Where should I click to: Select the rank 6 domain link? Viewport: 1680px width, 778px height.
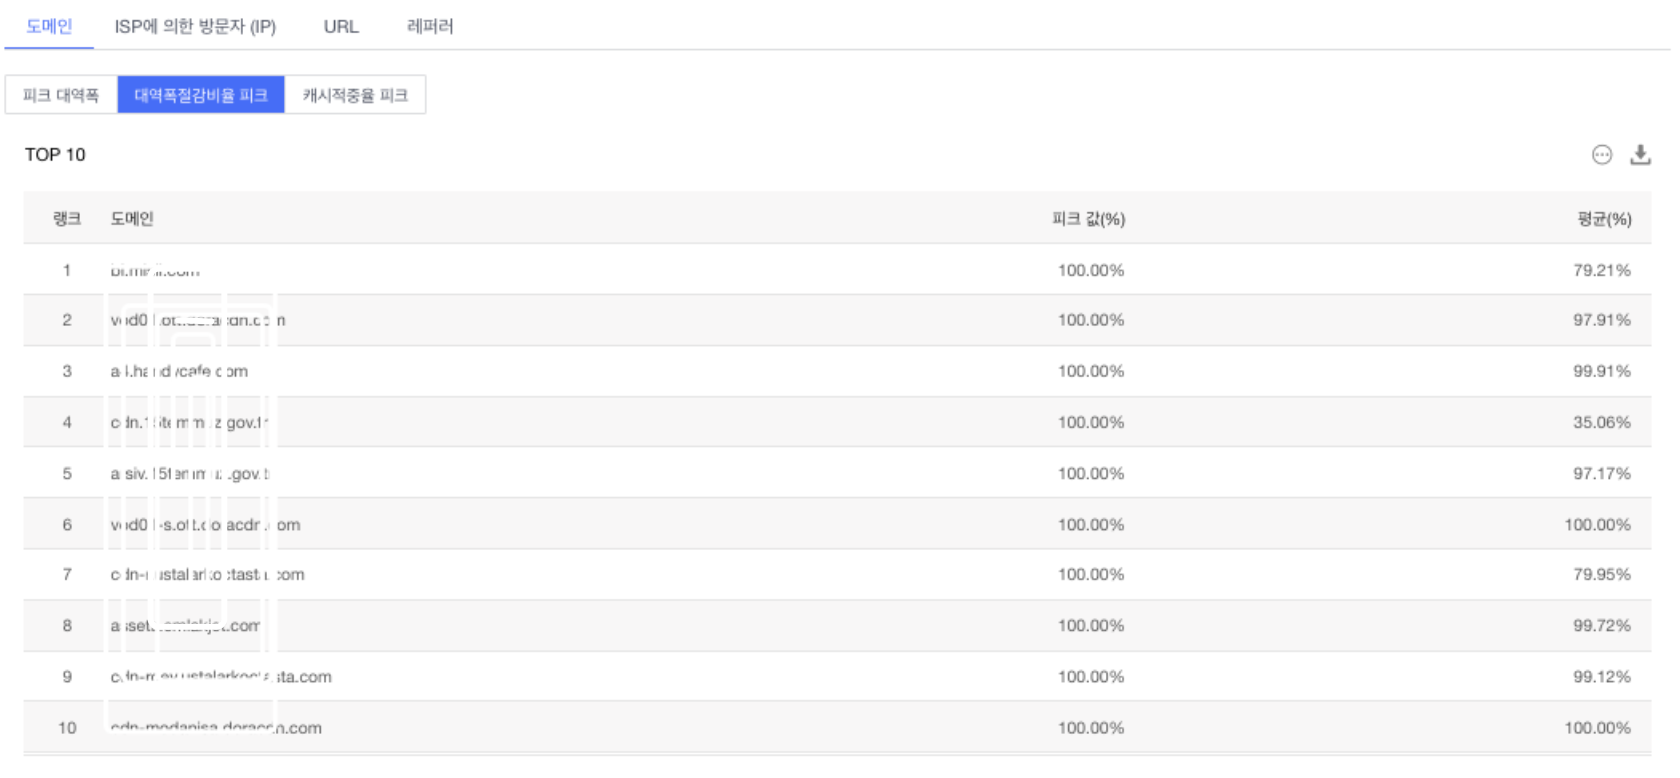205,525
